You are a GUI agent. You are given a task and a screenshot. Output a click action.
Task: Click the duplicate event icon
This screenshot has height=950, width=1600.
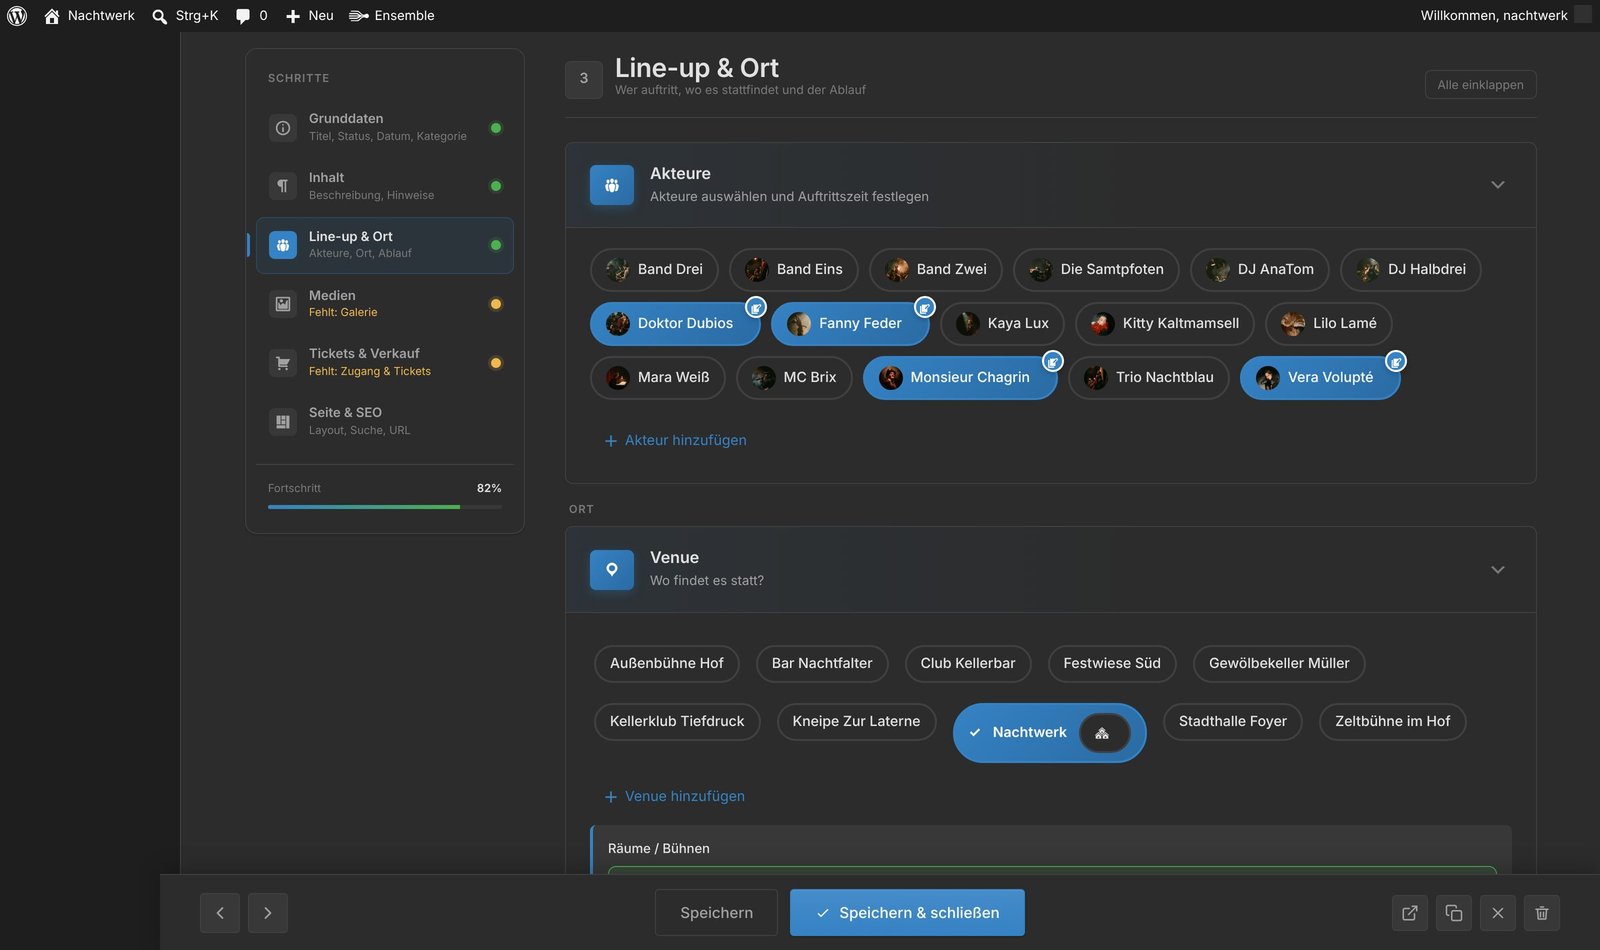1454,913
